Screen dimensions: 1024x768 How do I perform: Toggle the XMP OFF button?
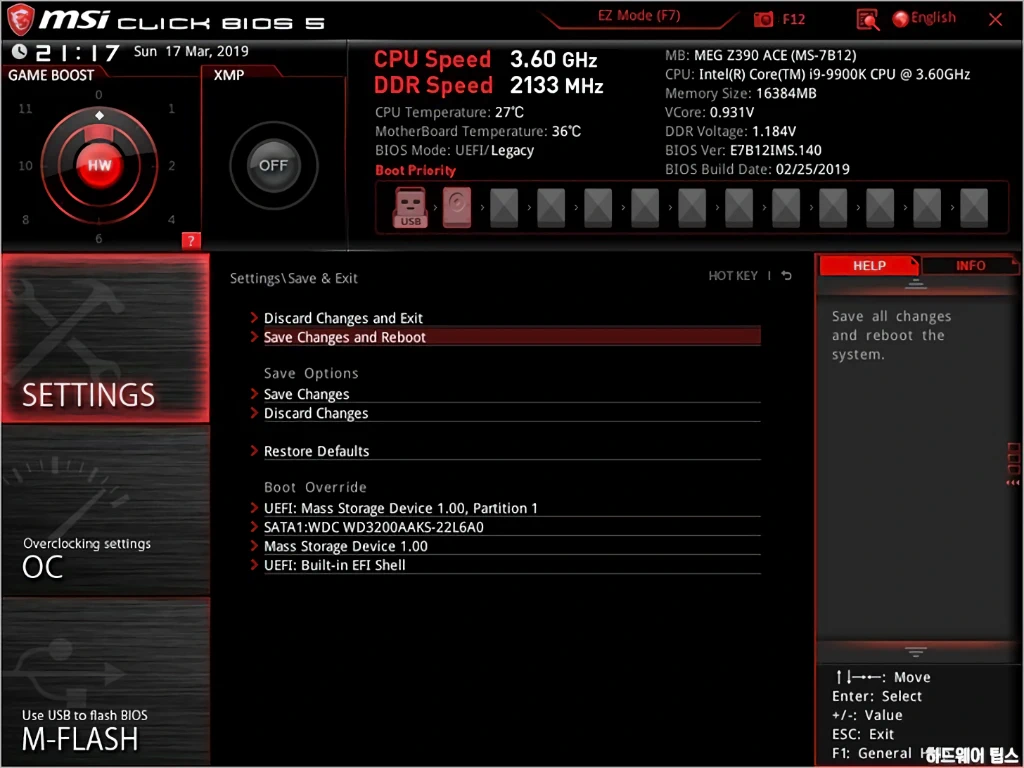[273, 165]
